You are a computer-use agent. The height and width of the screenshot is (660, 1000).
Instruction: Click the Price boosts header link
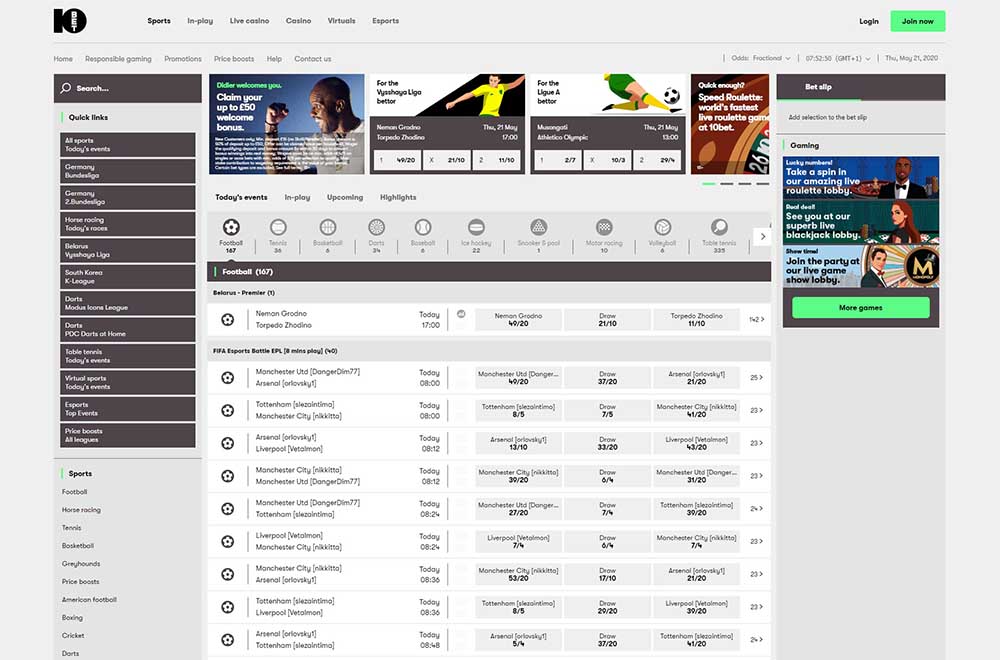233,59
